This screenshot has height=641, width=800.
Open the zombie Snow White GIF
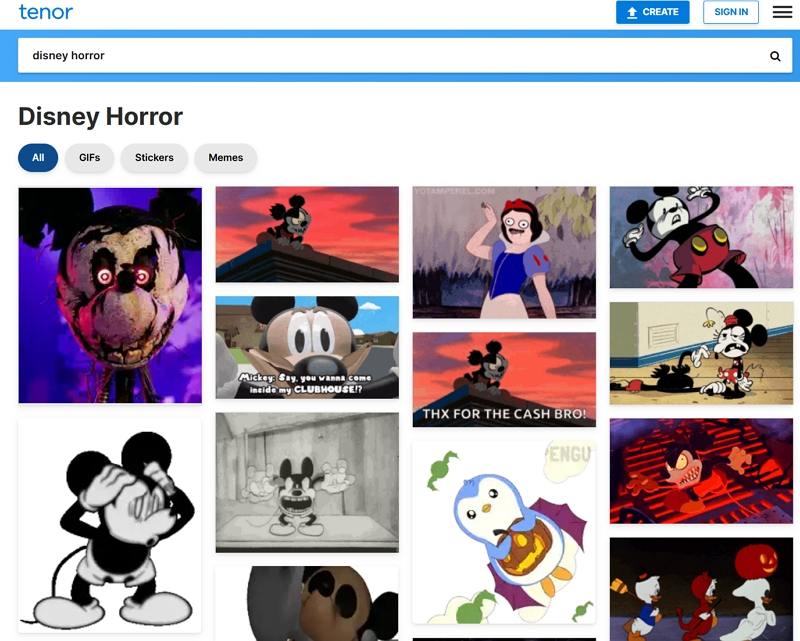tap(504, 252)
